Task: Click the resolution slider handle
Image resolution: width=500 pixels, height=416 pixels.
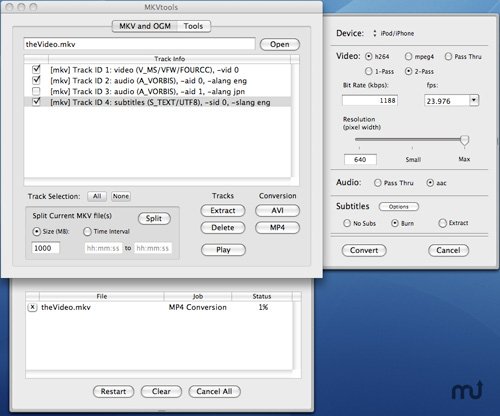Action: coord(464,140)
